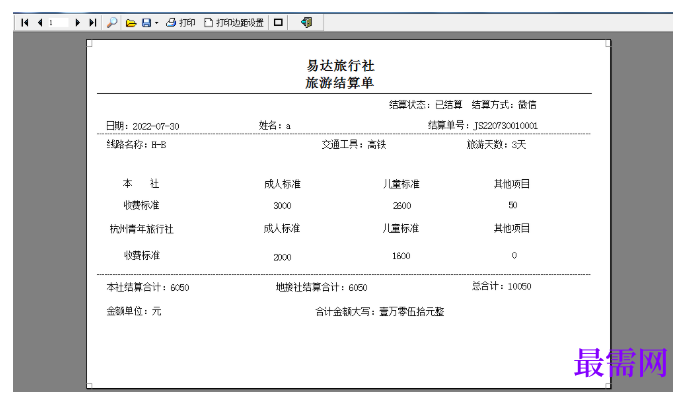Click the label 杭州青年旅行社
686x394 pixels.
tap(141, 229)
